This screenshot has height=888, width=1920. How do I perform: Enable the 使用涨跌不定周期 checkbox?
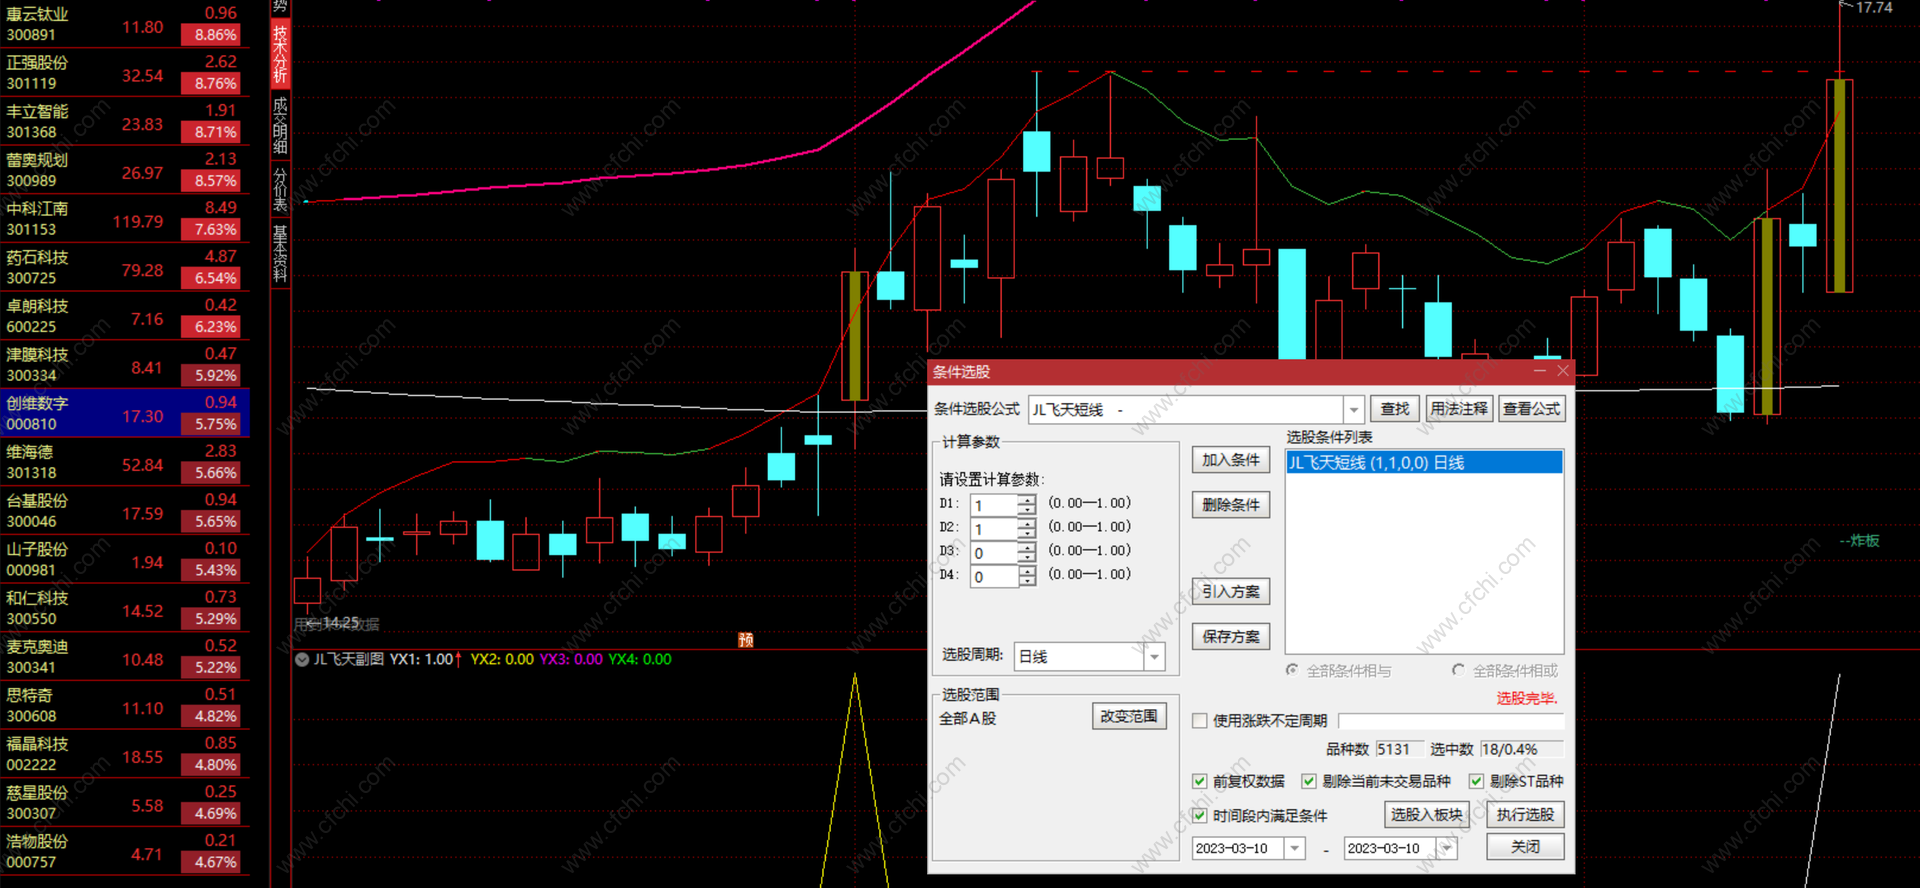point(1200,721)
